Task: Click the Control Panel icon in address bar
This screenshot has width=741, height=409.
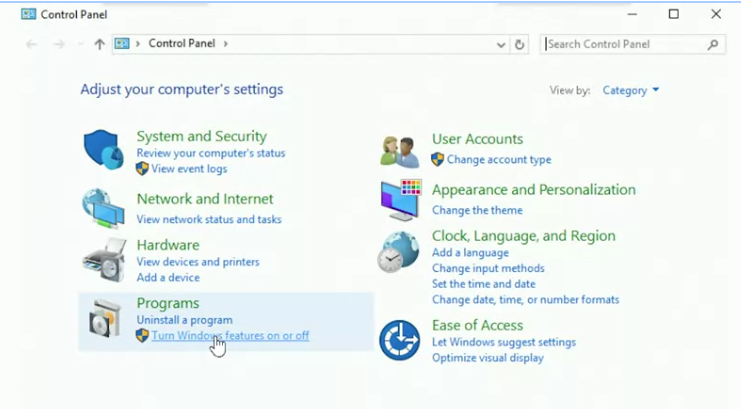Action: click(122, 44)
